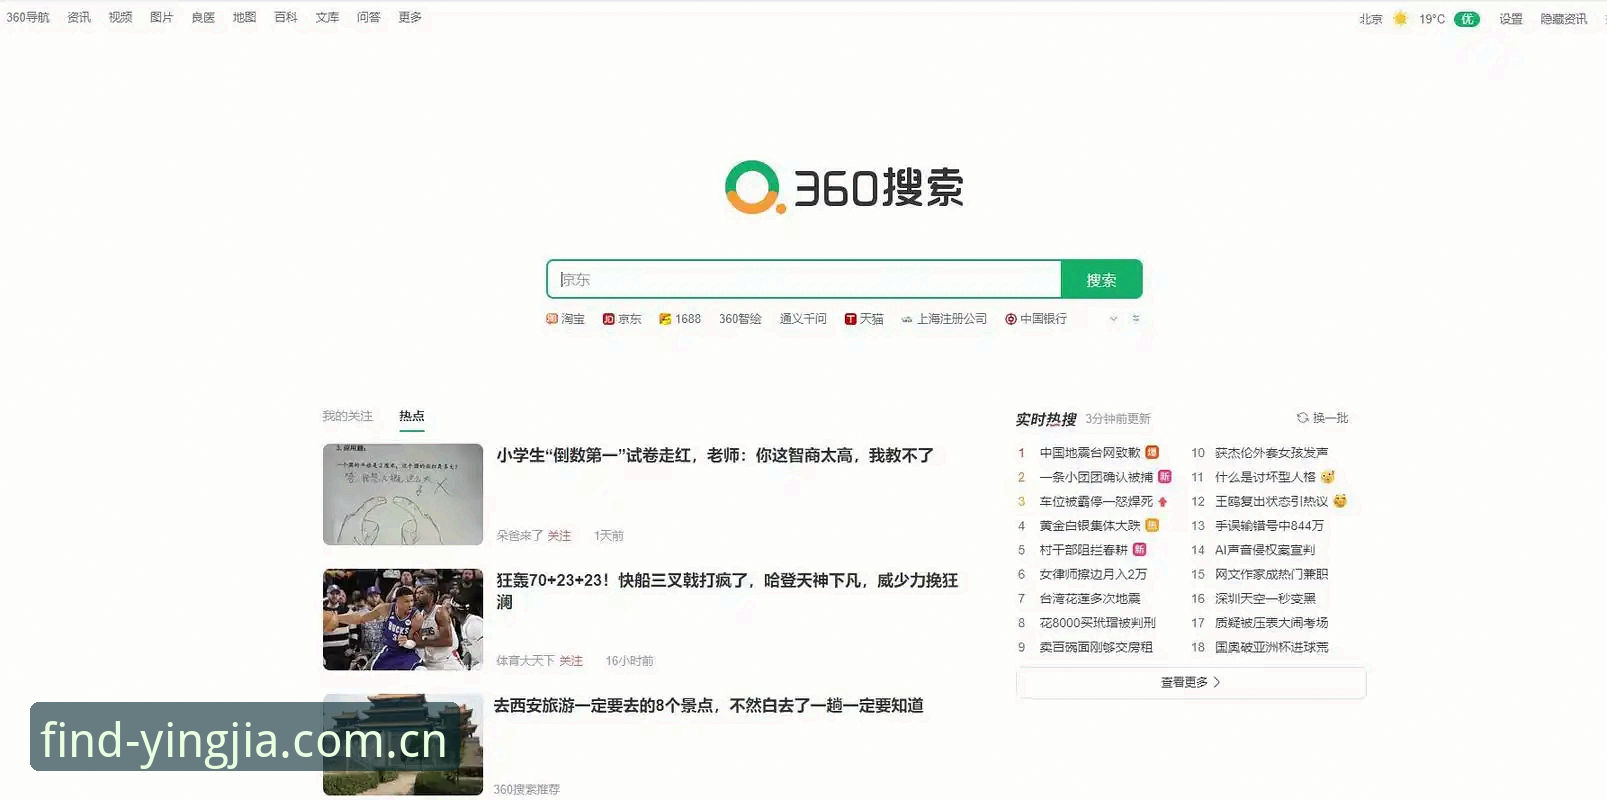Open hot topic 卖百碗面刚够交房租
This screenshot has height=800, width=1607.
tap(1096, 647)
